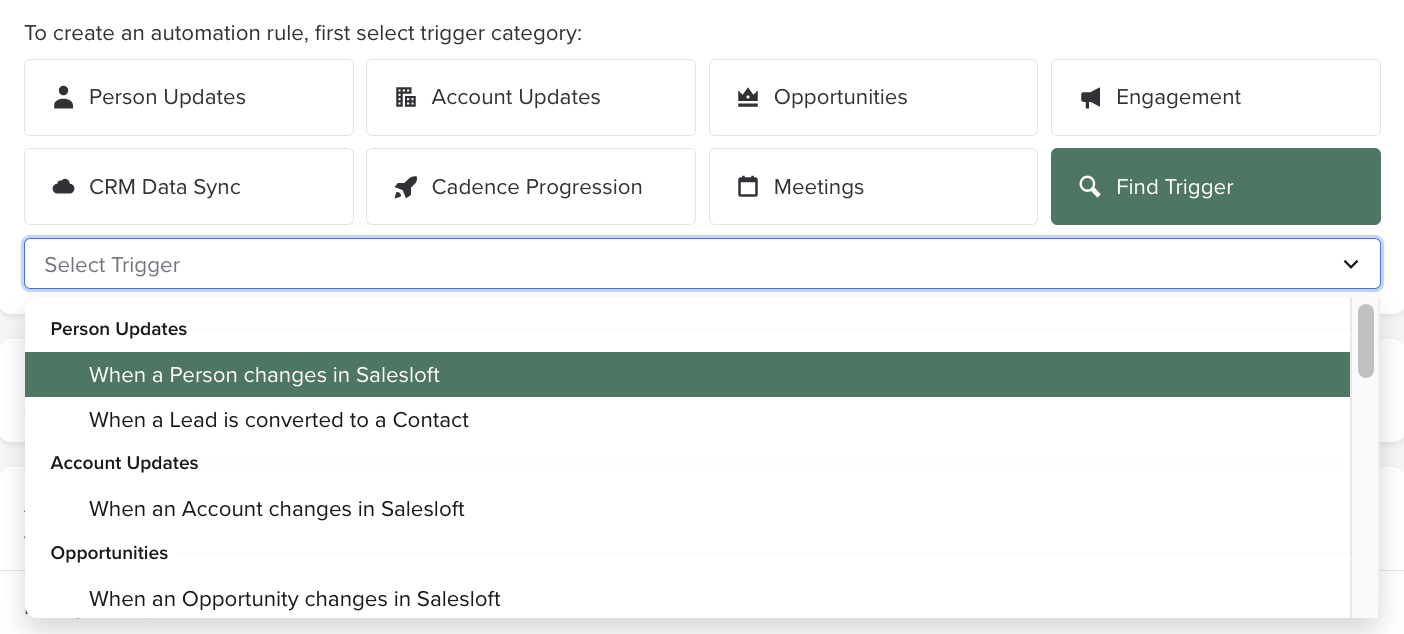Viewport: 1404px width, 634px height.
Task: Click the megaphone icon on Engagement
Action: [1090, 96]
